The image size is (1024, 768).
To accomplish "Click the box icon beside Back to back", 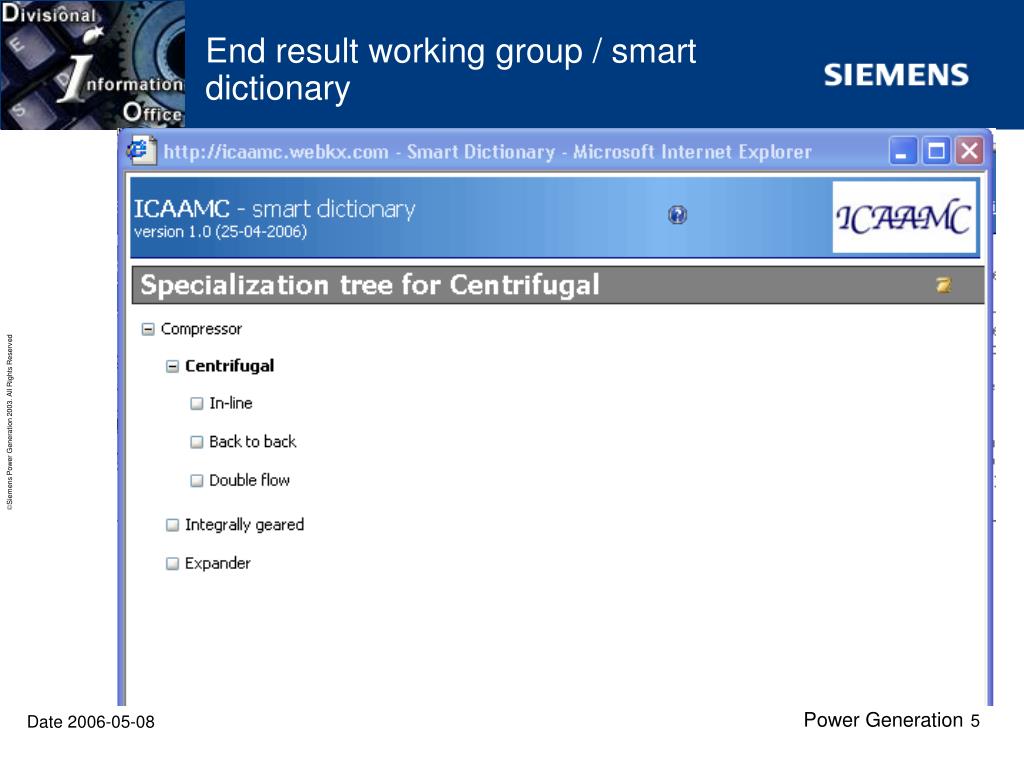I will coord(197,442).
